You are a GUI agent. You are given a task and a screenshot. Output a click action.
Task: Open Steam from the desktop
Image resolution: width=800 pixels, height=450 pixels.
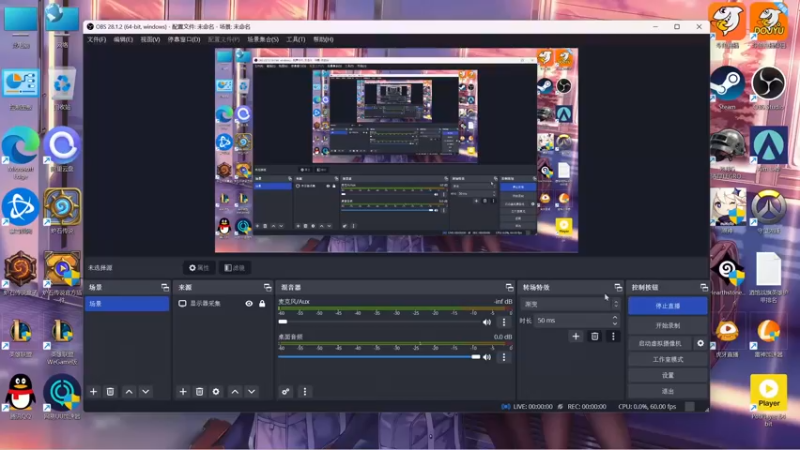point(727,88)
